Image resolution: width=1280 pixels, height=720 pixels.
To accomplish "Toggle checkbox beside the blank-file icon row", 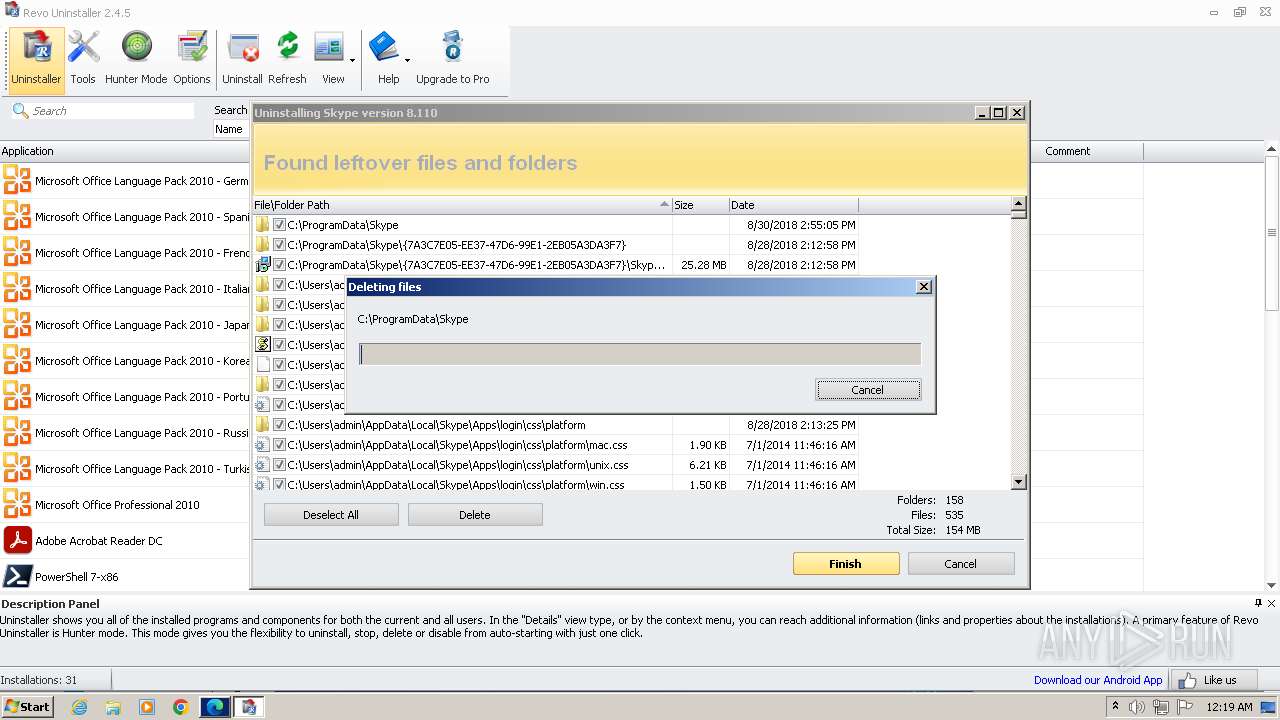I will pos(280,365).
